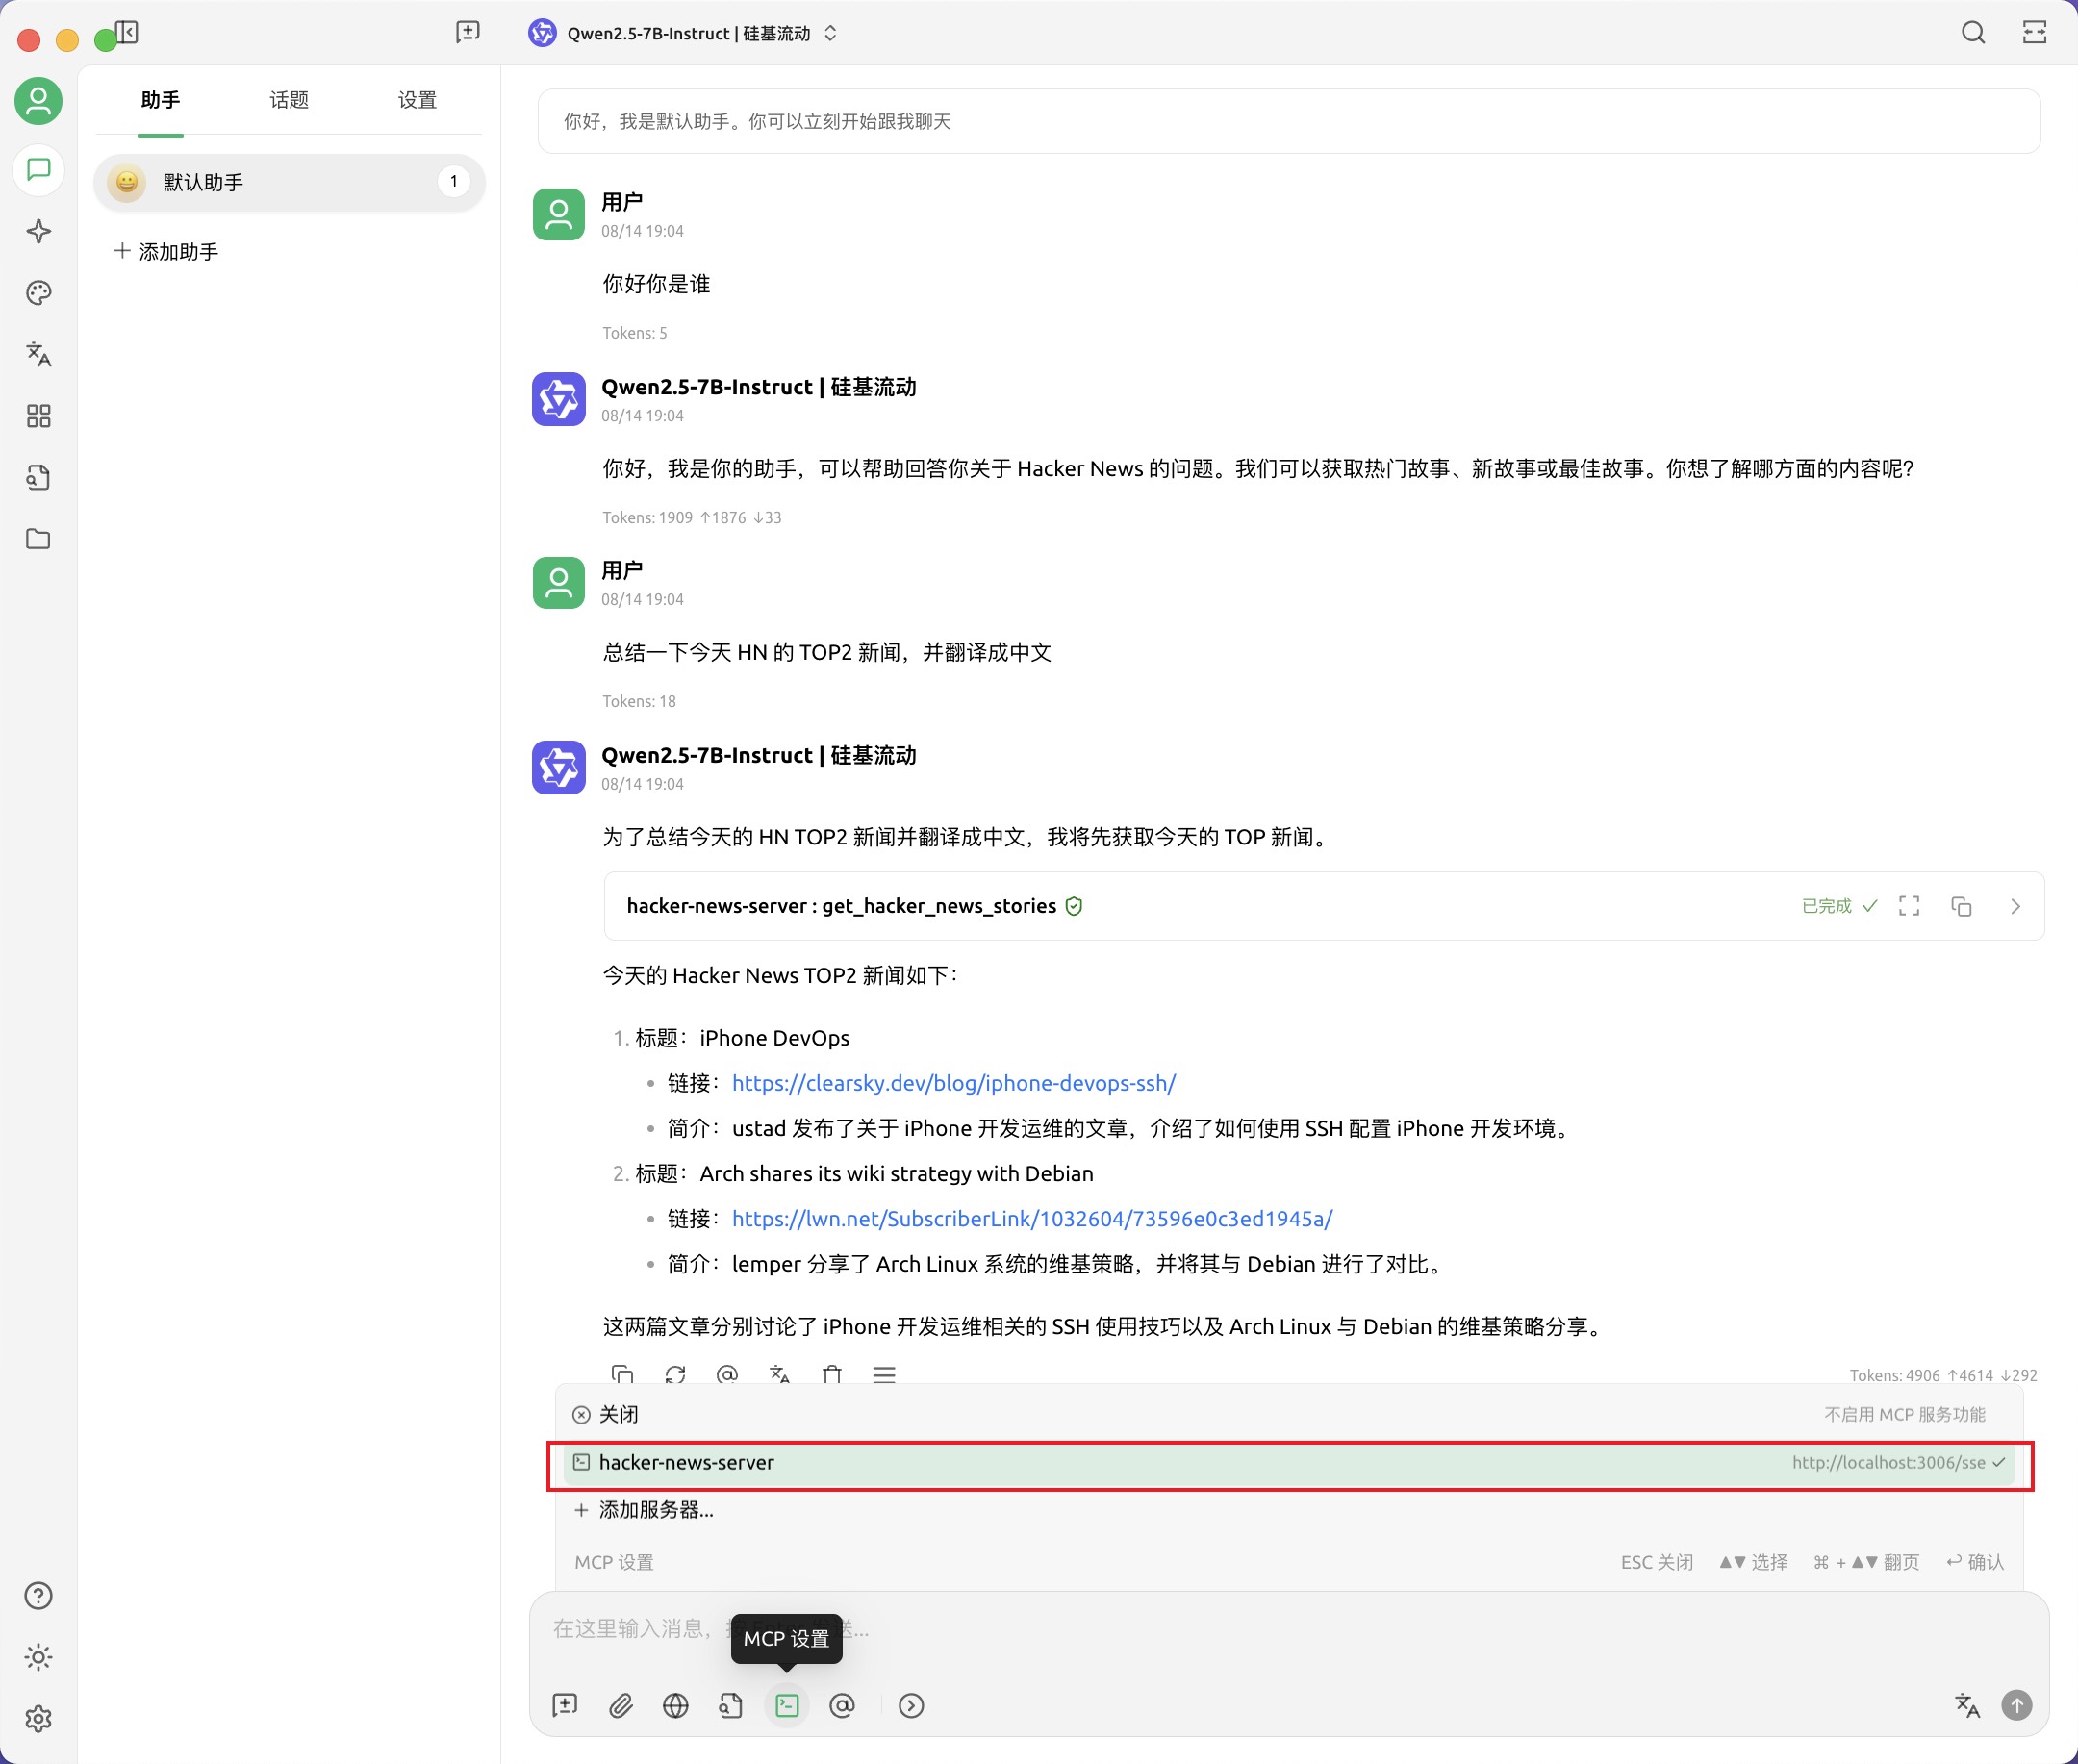Open the clearsky.dev iphone-devops-ssh link
2078x1764 pixels.
pyautogui.click(x=953, y=1083)
